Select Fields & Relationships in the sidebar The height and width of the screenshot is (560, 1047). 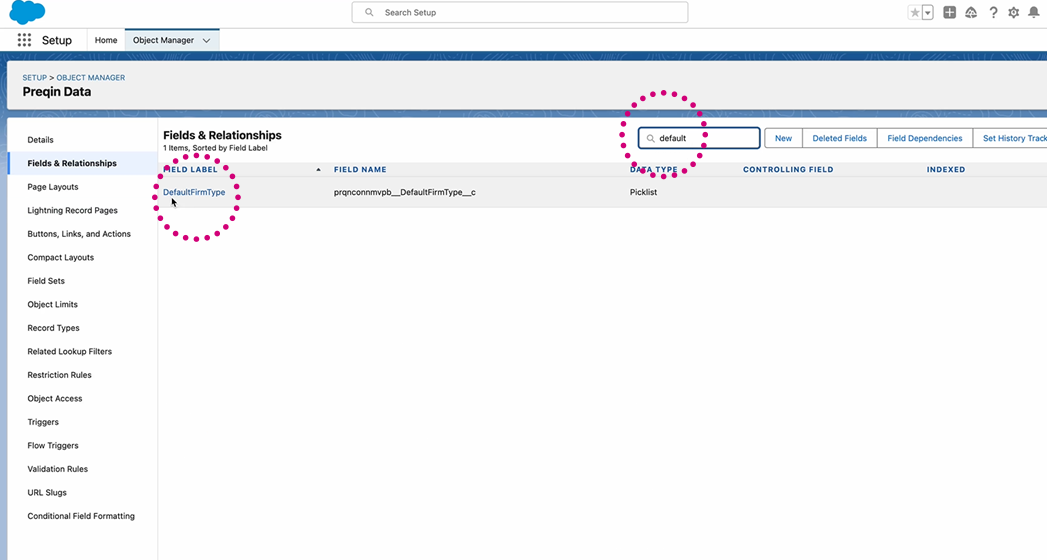[x=72, y=163]
